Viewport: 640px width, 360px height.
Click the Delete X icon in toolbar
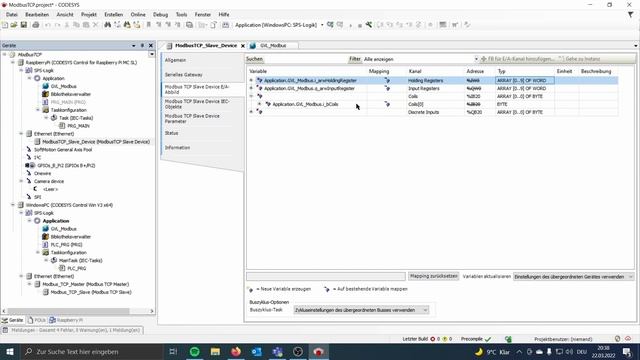96,25
